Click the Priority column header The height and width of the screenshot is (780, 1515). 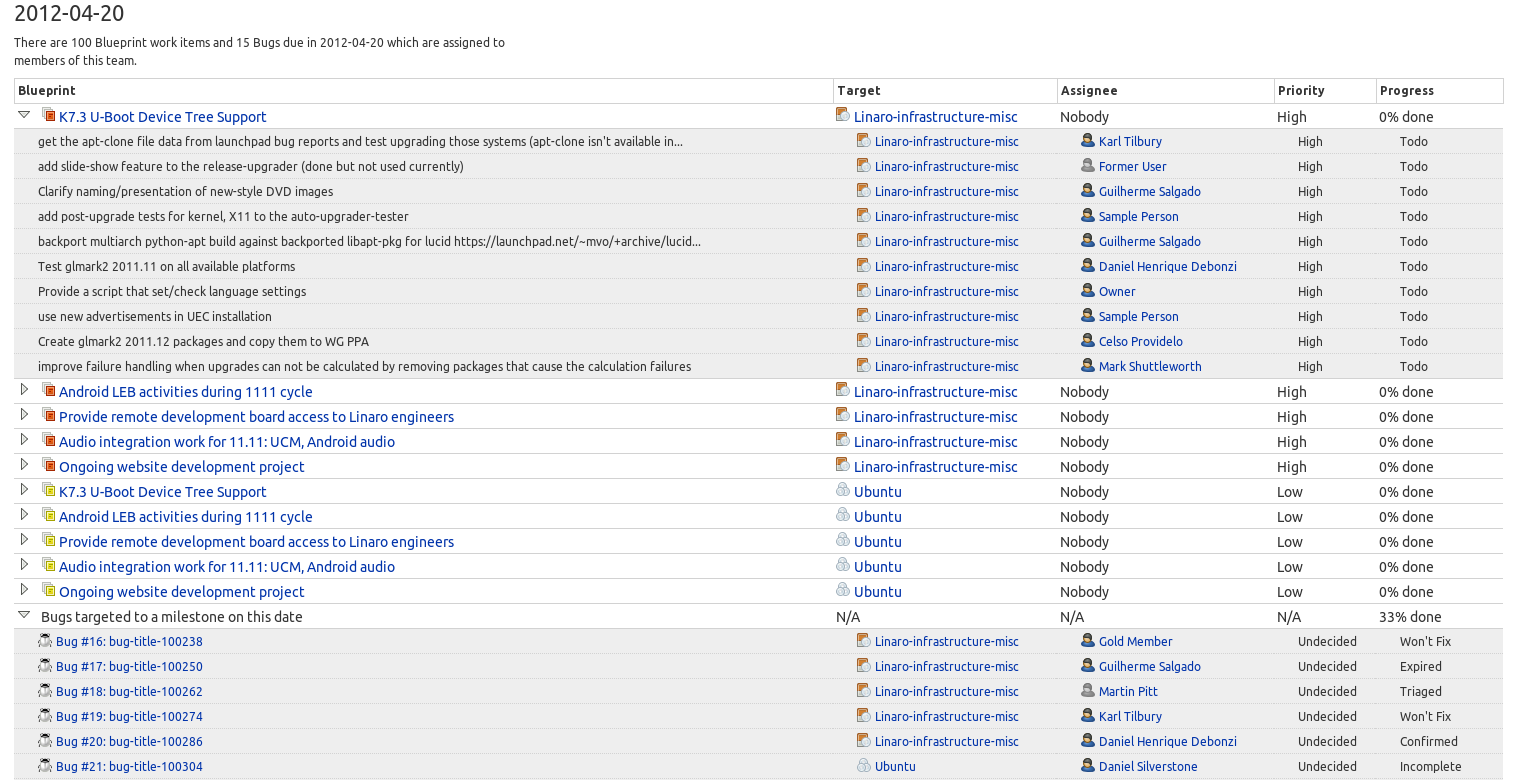pyautogui.click(x=1301, y=91)
